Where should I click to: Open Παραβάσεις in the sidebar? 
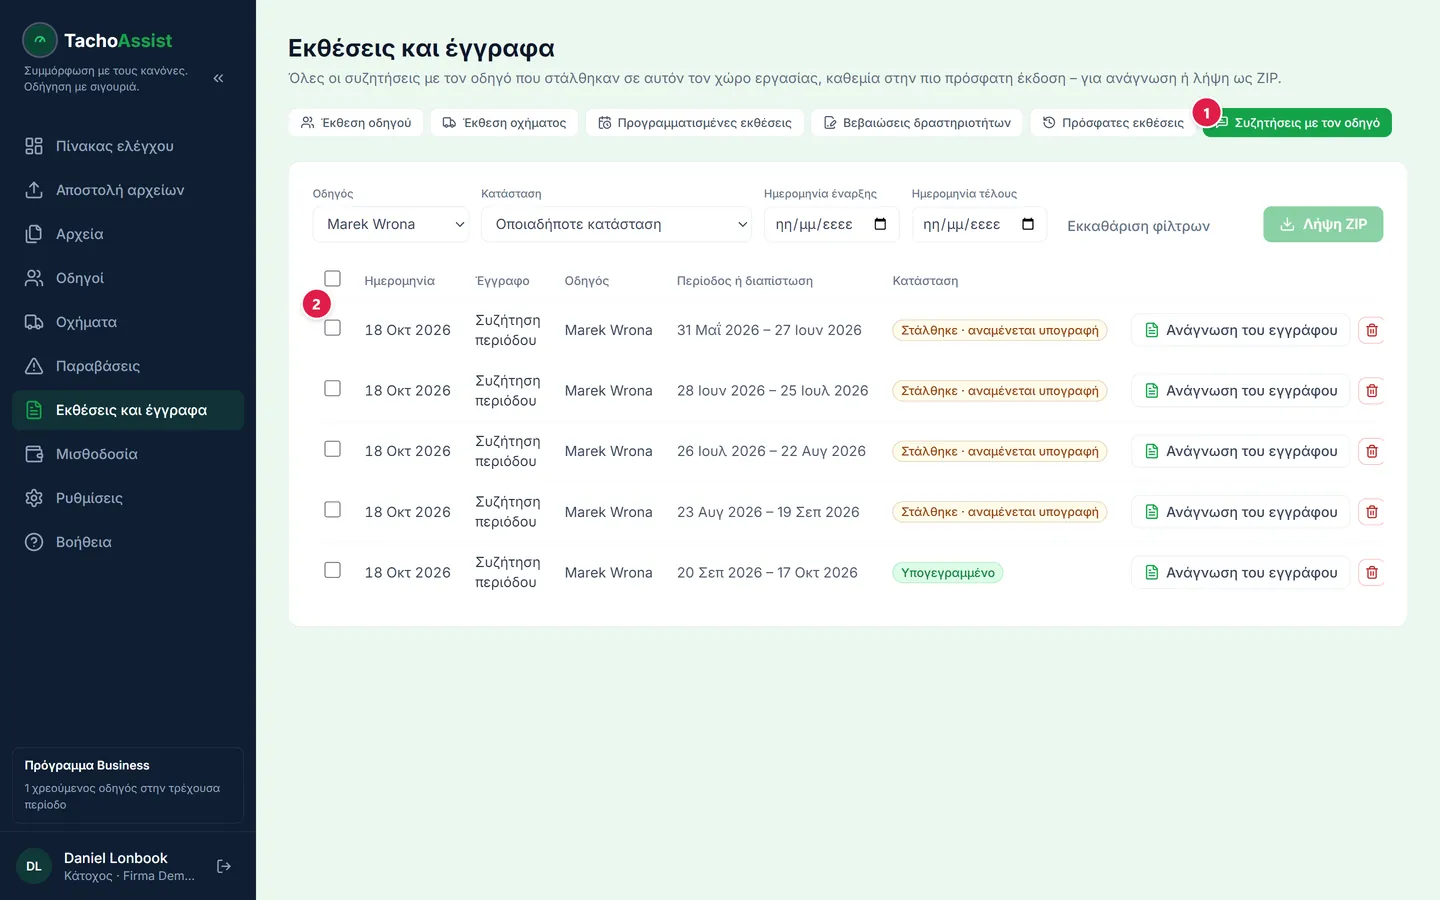click(x=128, y=366)
